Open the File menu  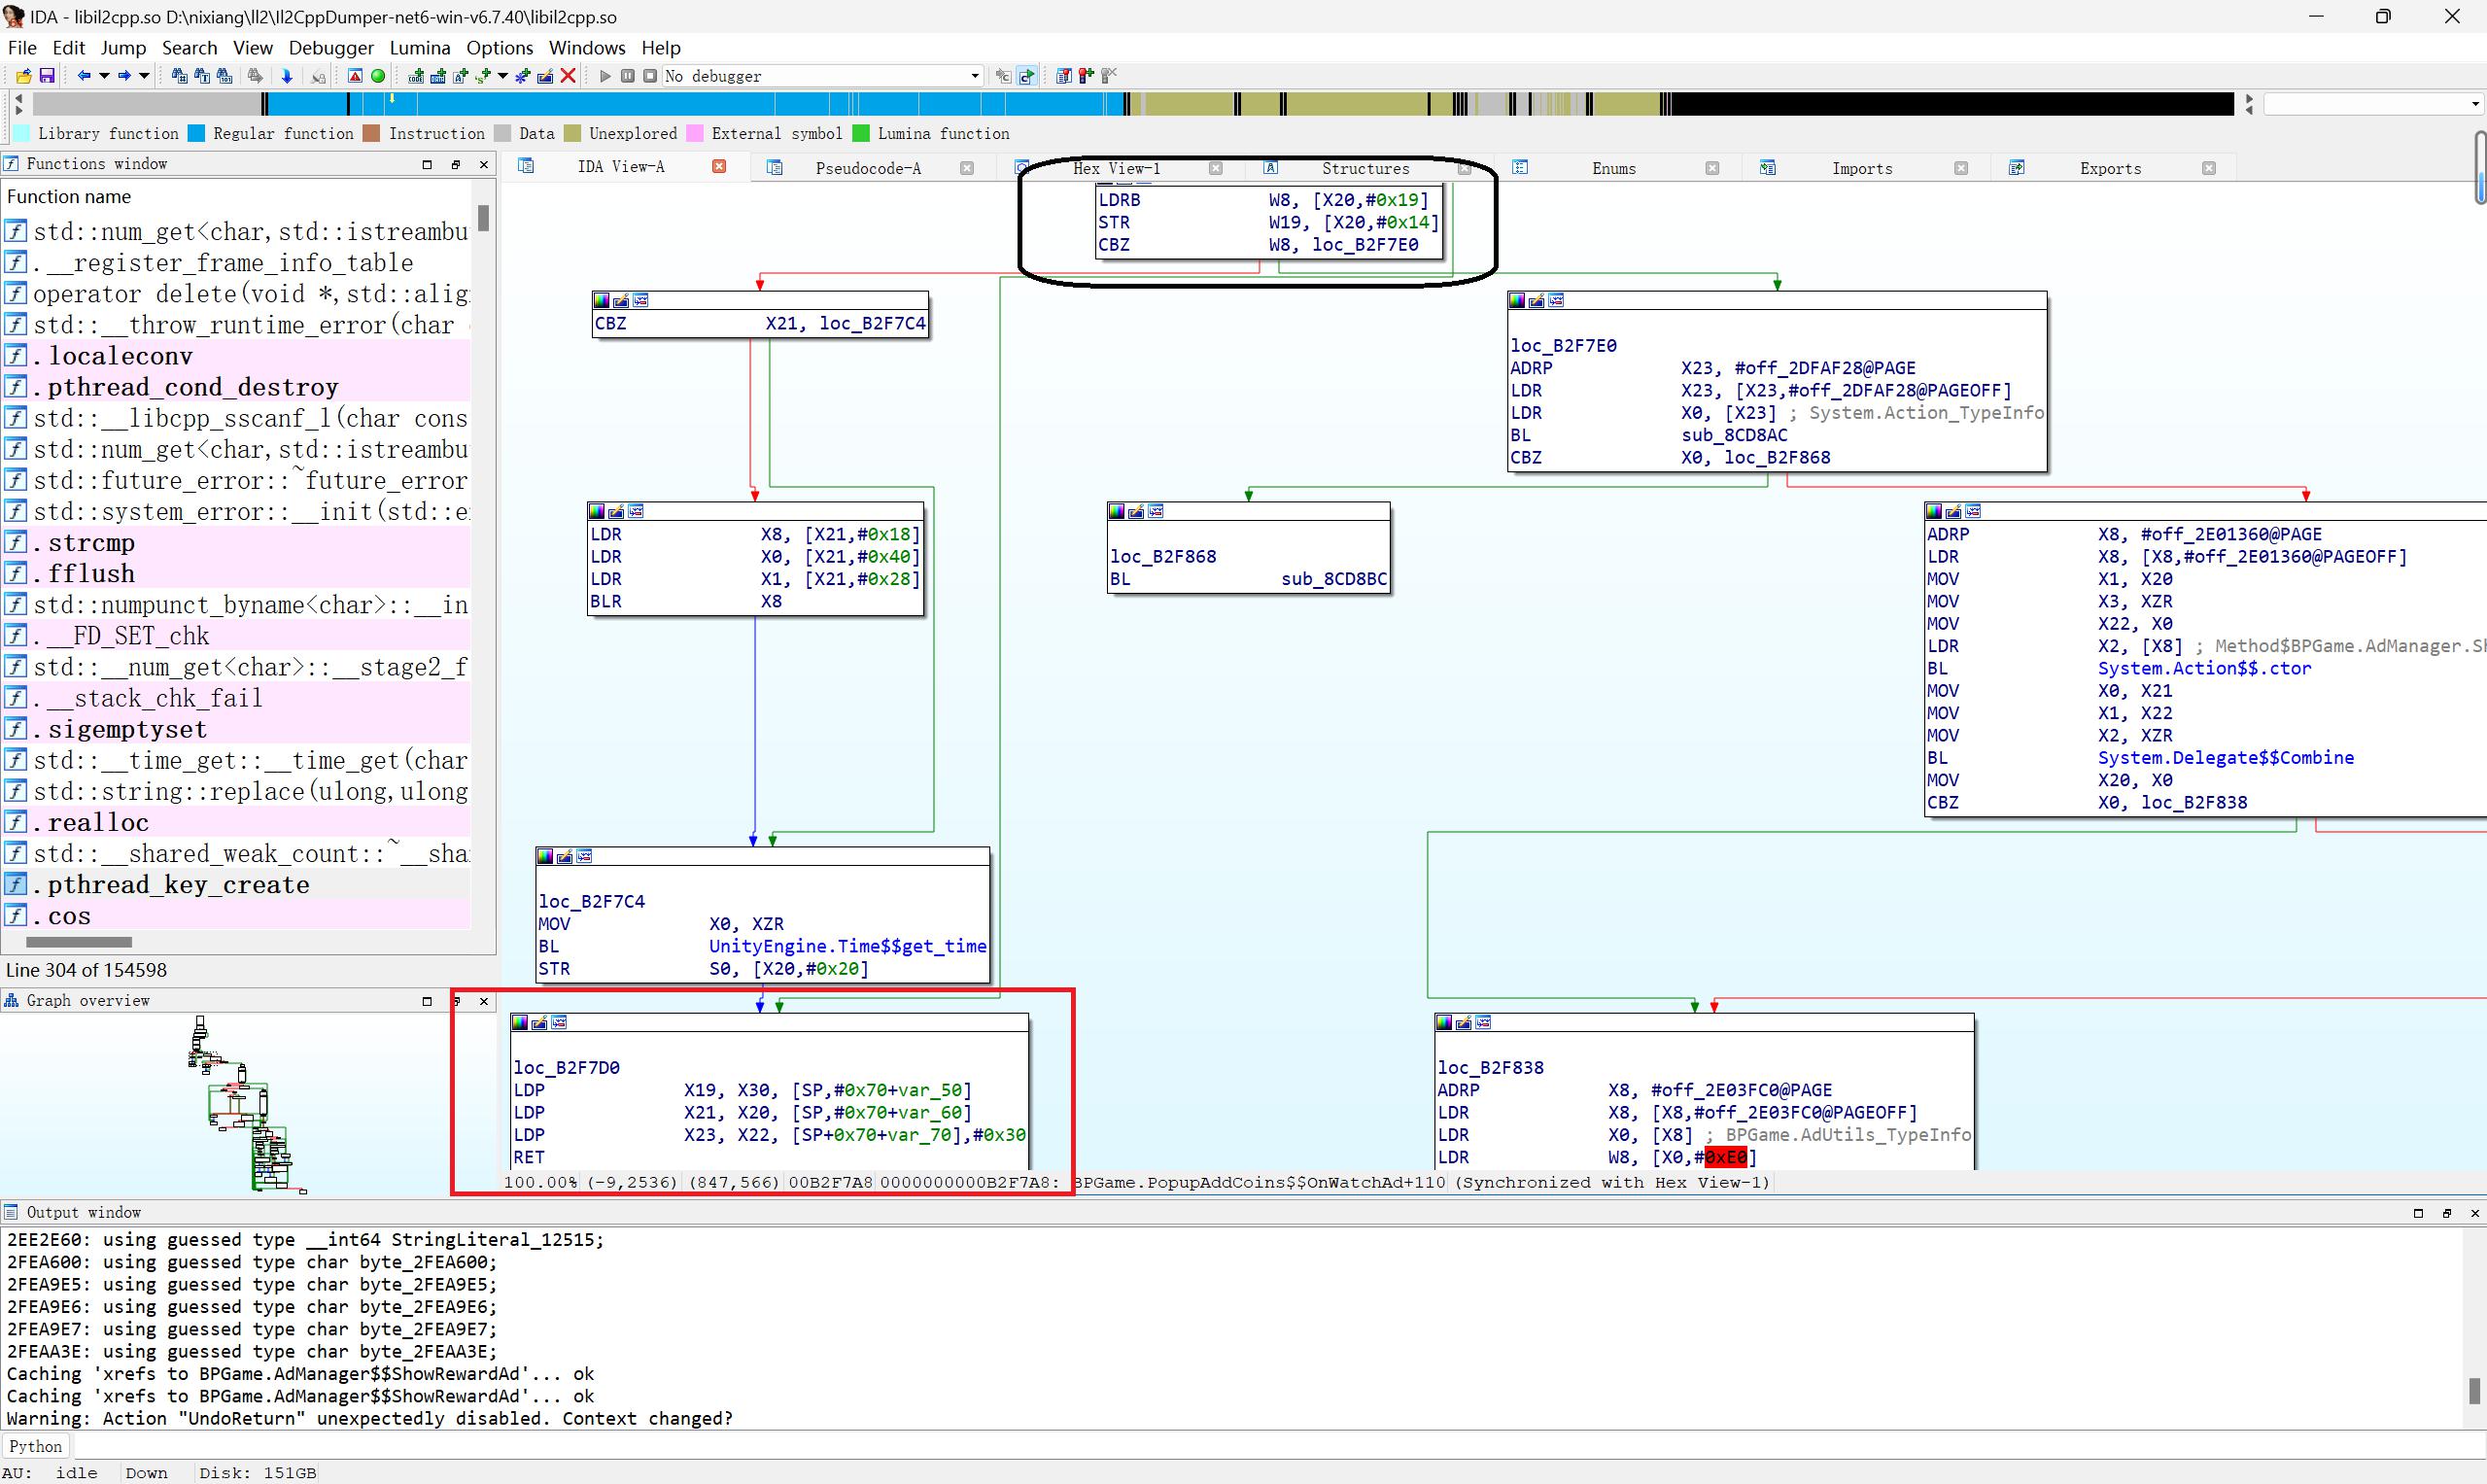[x=22, y=48]
